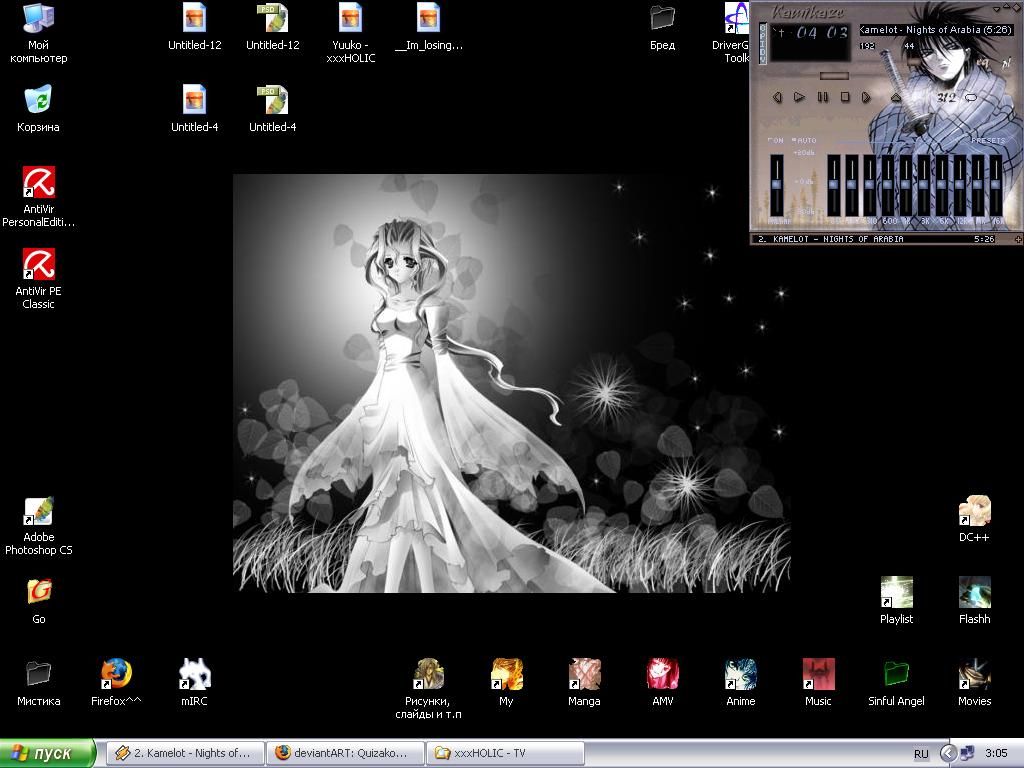
Task: Adjust the 3K equalizer band slider
Action: pyautogui.click(x=924, y=185)
